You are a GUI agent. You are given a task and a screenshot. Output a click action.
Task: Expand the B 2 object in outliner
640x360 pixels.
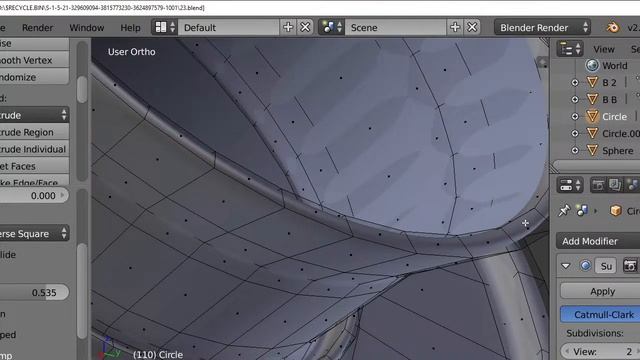575,82
